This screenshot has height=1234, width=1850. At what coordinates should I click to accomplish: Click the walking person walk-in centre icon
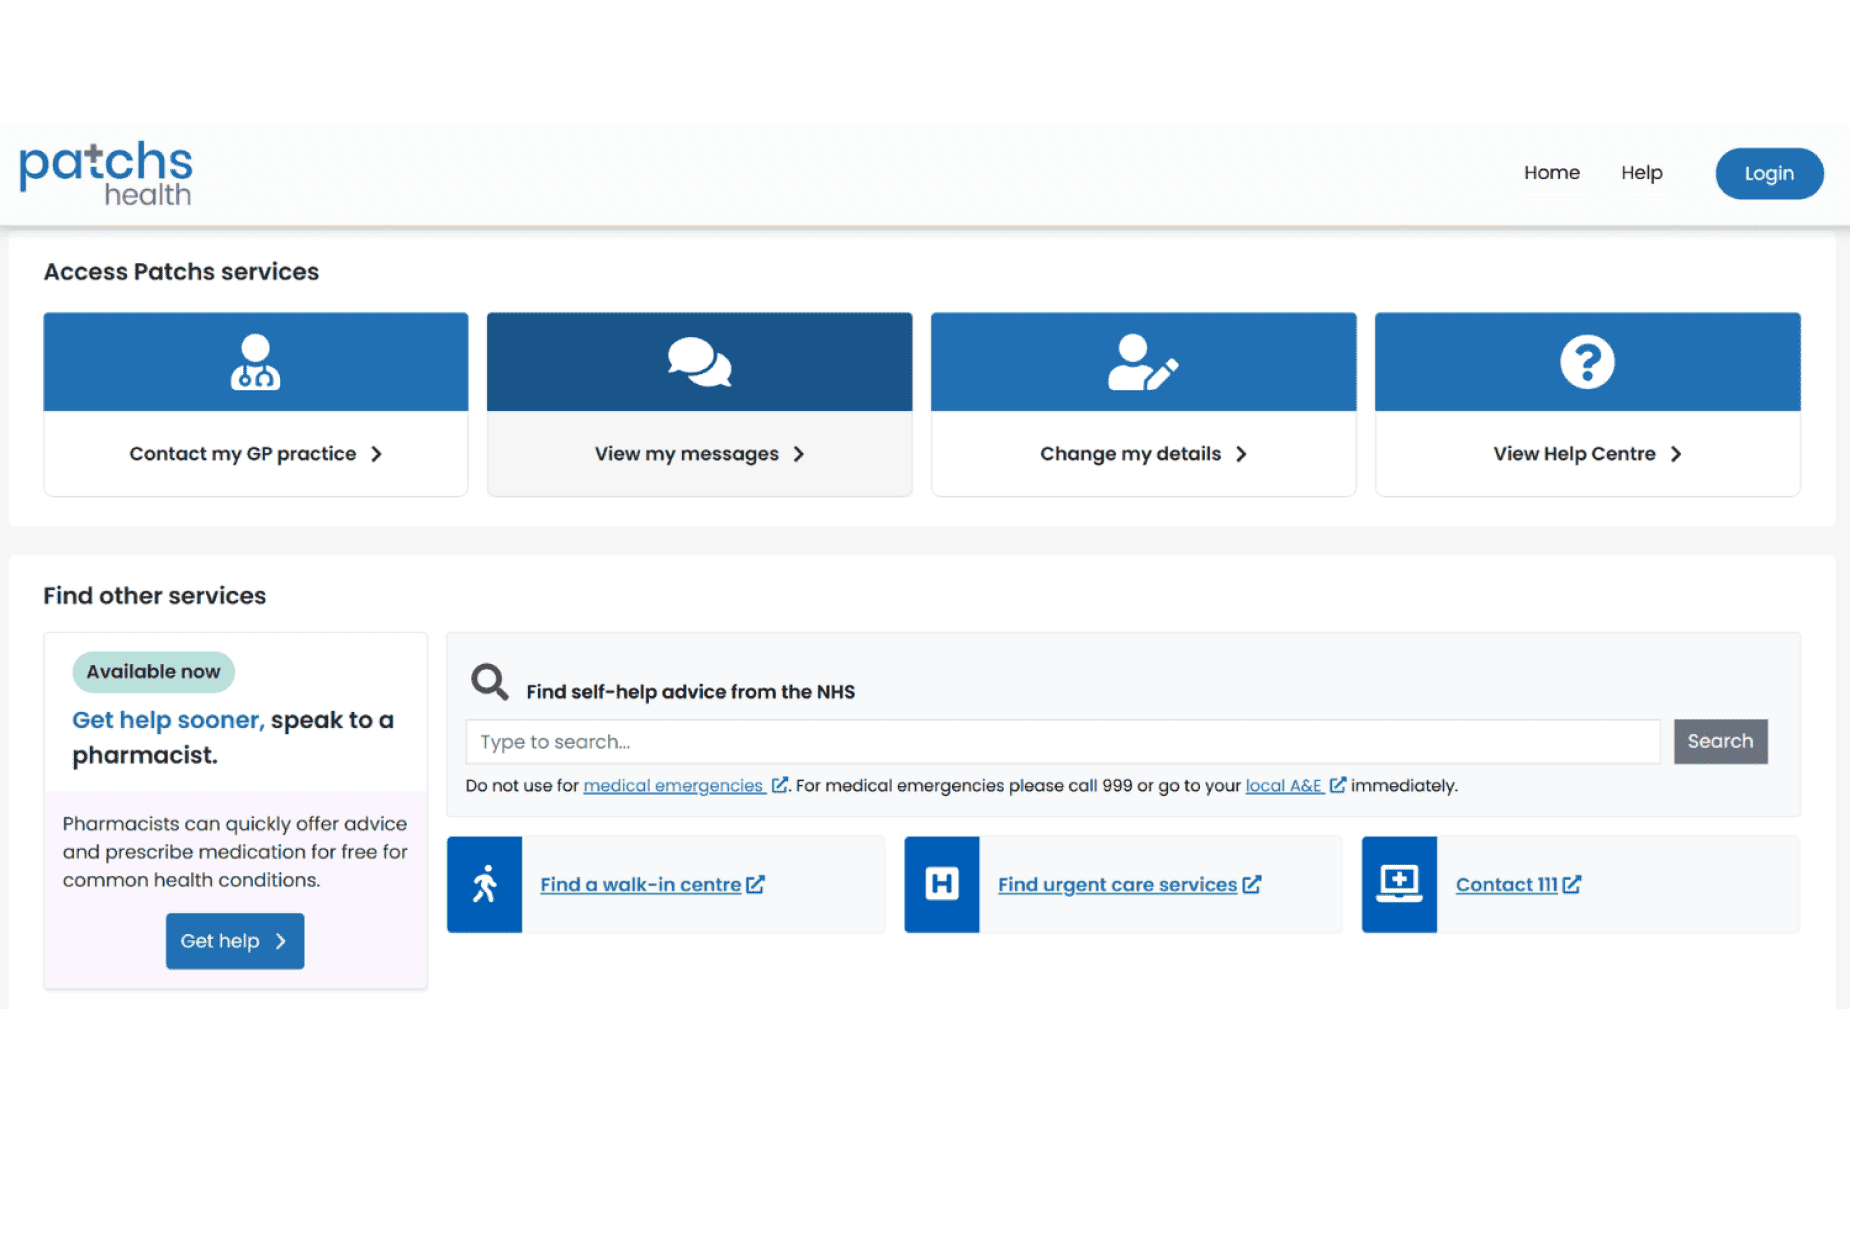[x=485, y=885]
